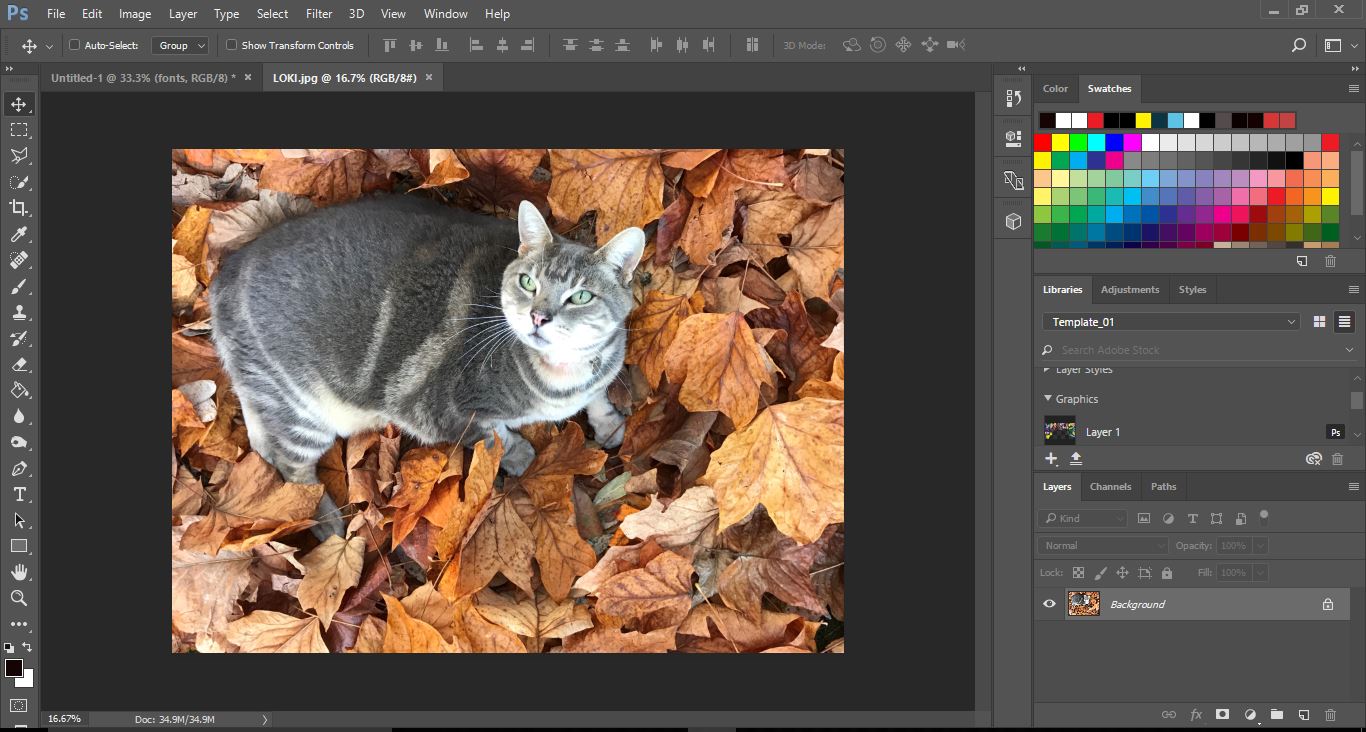Hide the Background layer visibility eye
1366x732 pixels.
click(x=1049, y=604)
